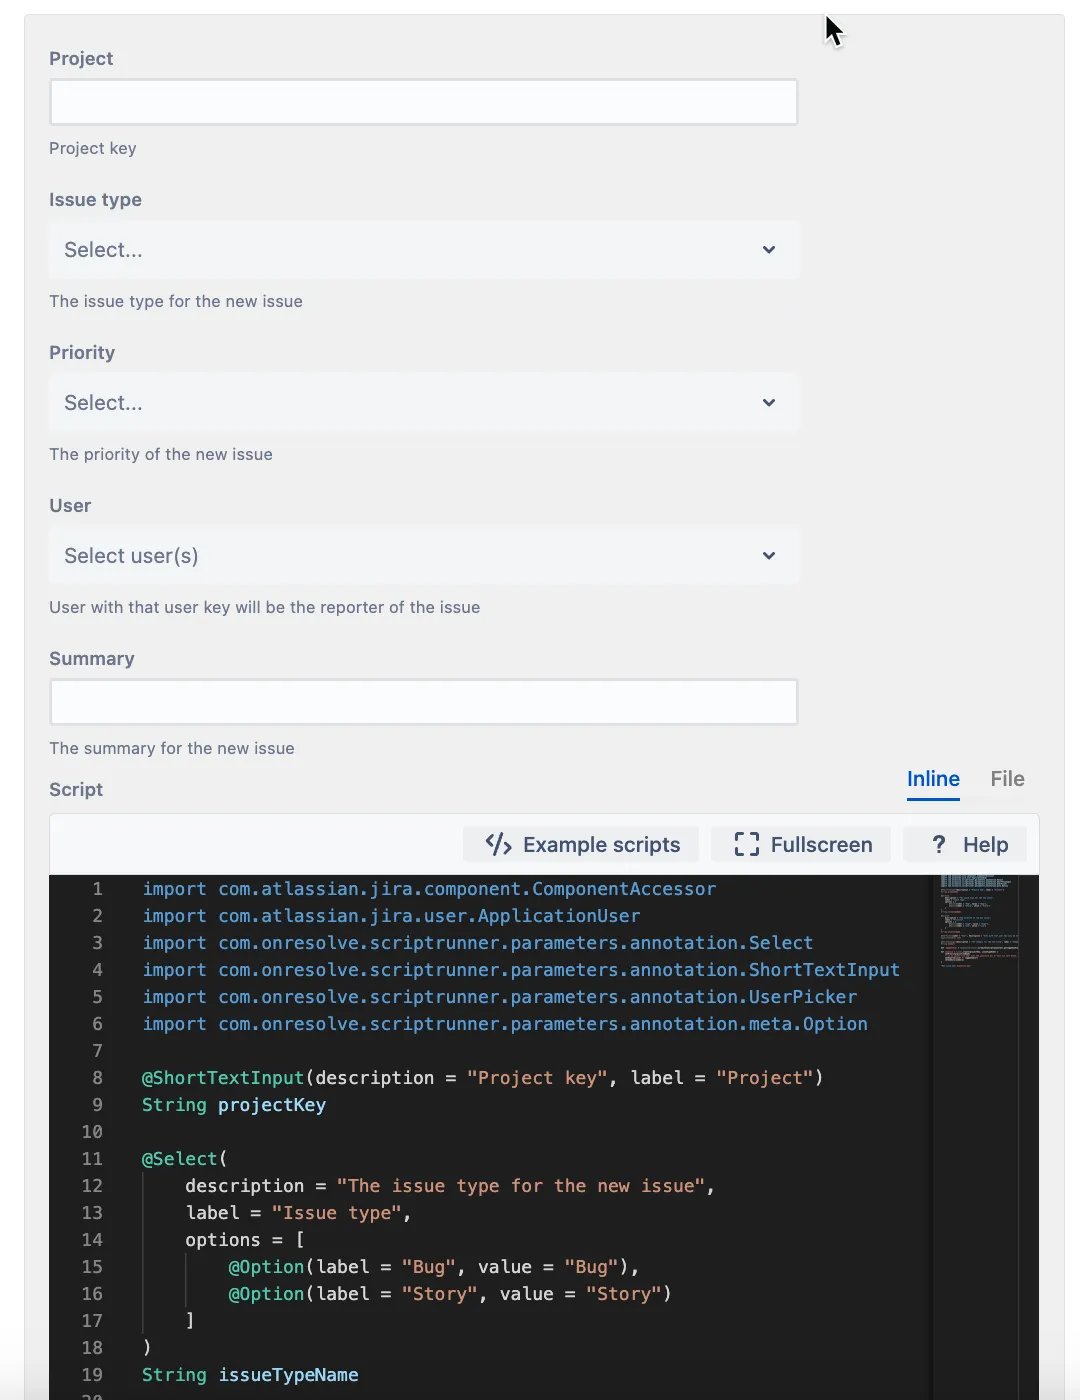This screenshot has width=1080, height=1400.
Task: Click 'String issueTypeName' code line
Action: (250, 1375)
